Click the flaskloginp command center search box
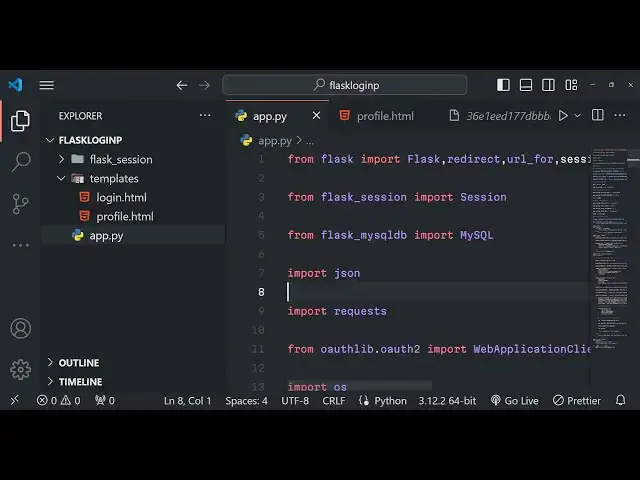 [344, 85]
